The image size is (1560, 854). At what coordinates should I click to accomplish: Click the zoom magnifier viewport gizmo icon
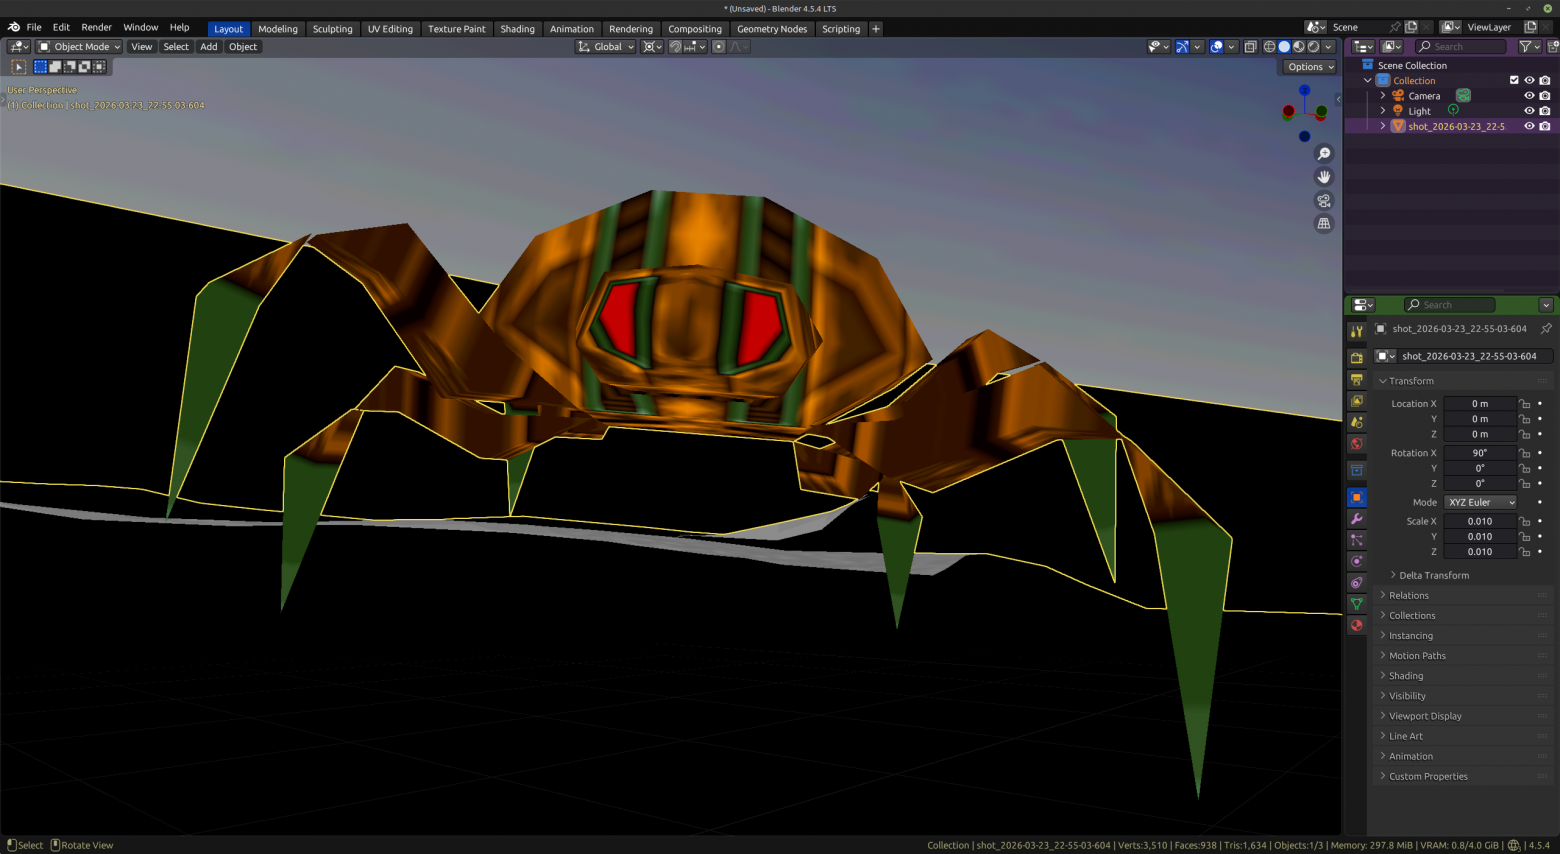[x=1324, y=154]
